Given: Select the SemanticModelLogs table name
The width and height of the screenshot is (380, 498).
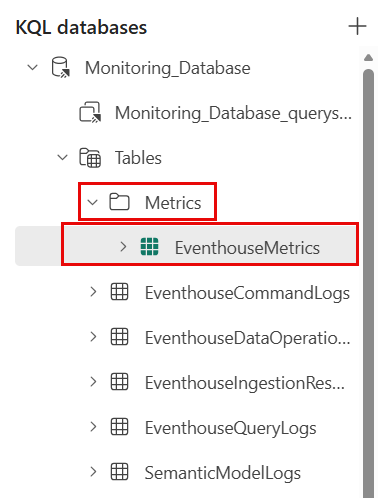Looking at the screenshot, I should (x=223, y=473).
